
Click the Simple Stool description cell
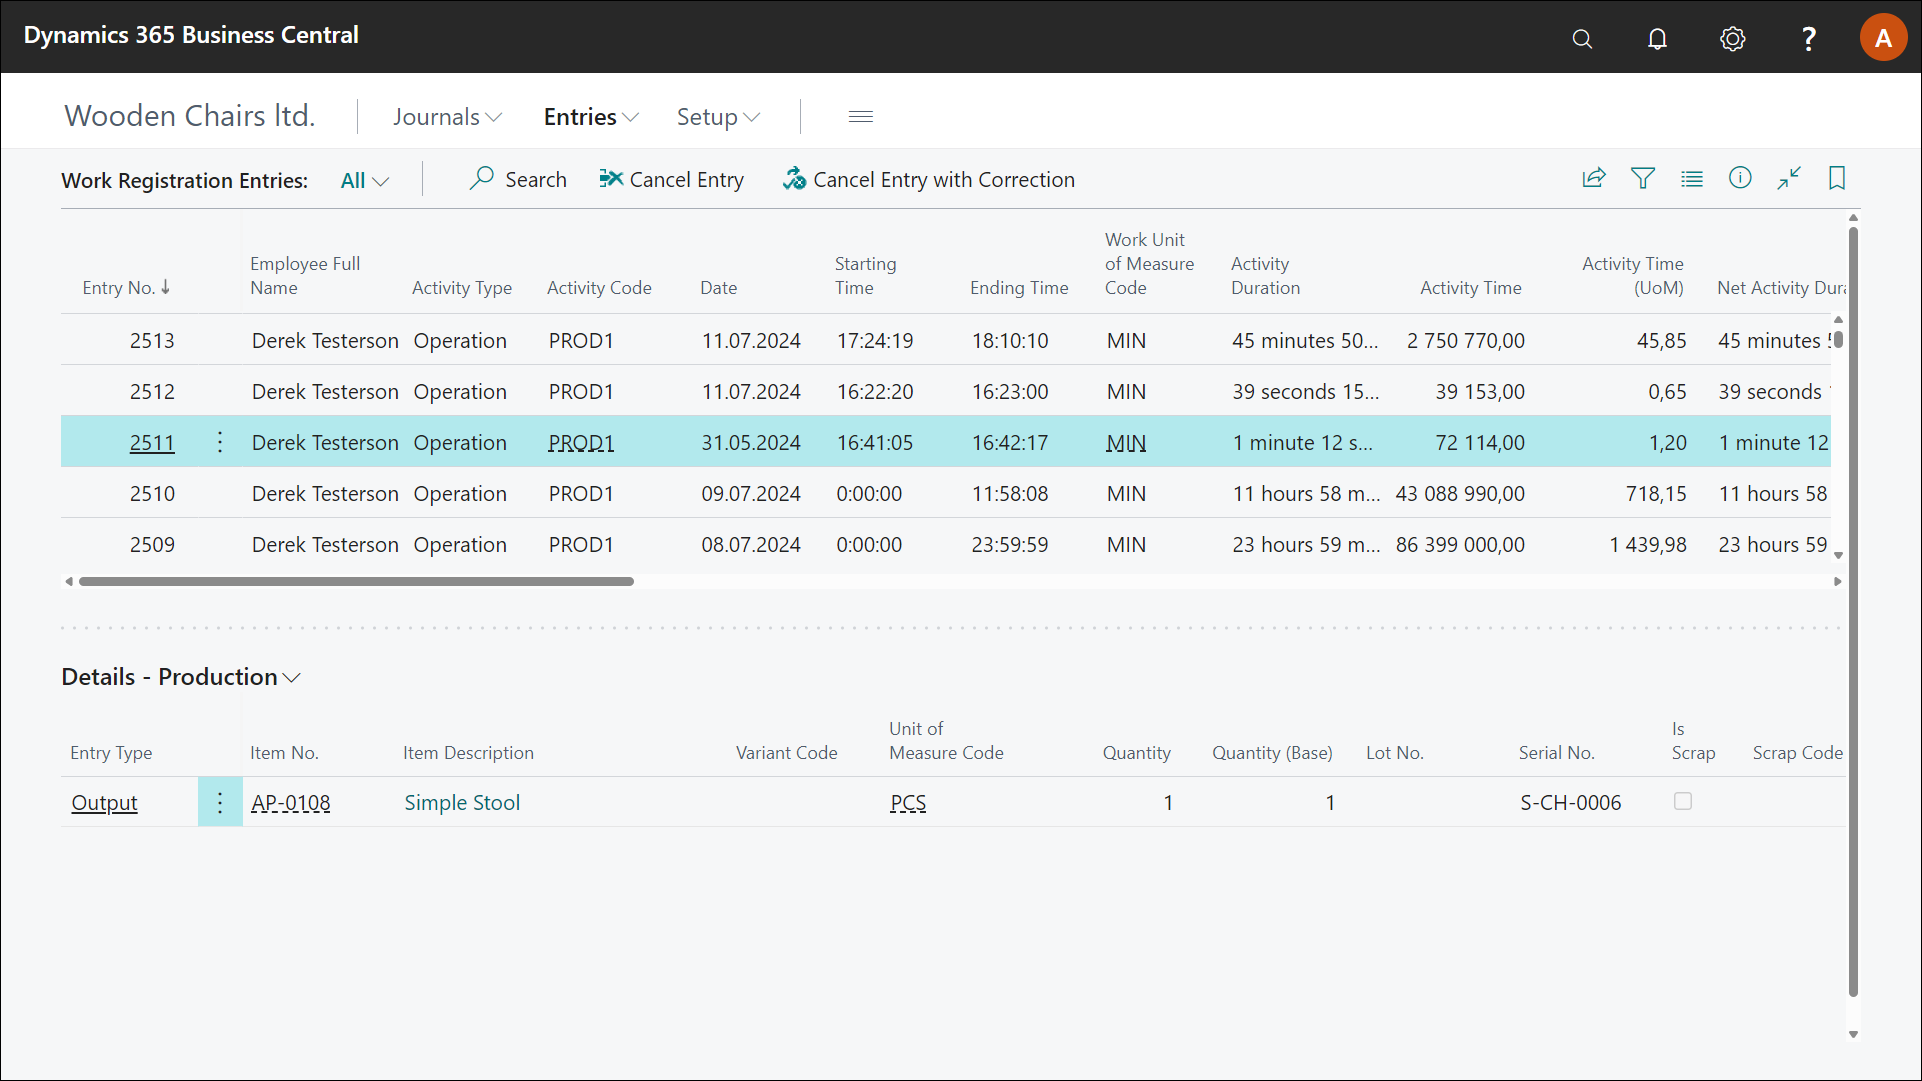(x=462, y=803)
